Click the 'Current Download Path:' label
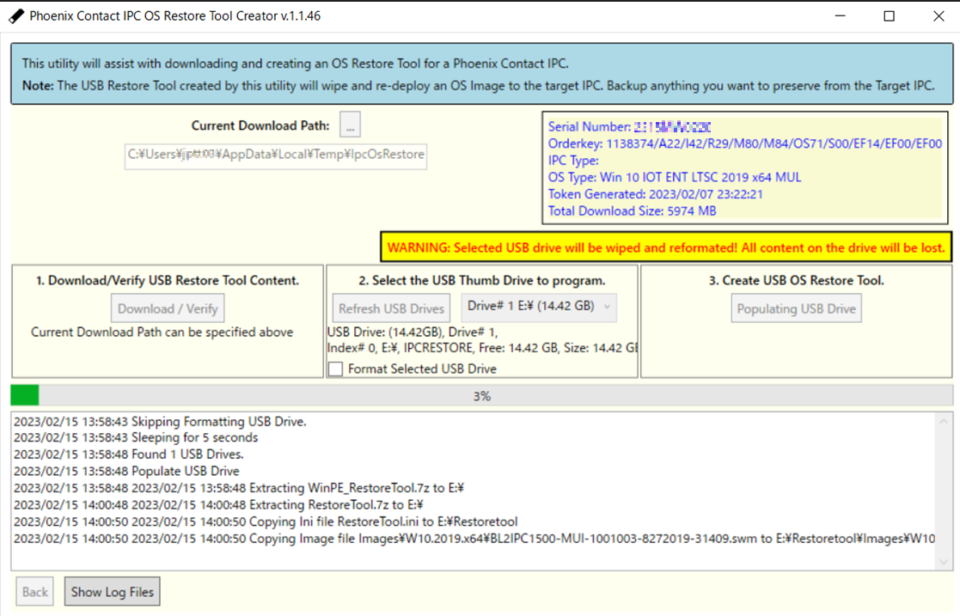 (x=260, y=126)
